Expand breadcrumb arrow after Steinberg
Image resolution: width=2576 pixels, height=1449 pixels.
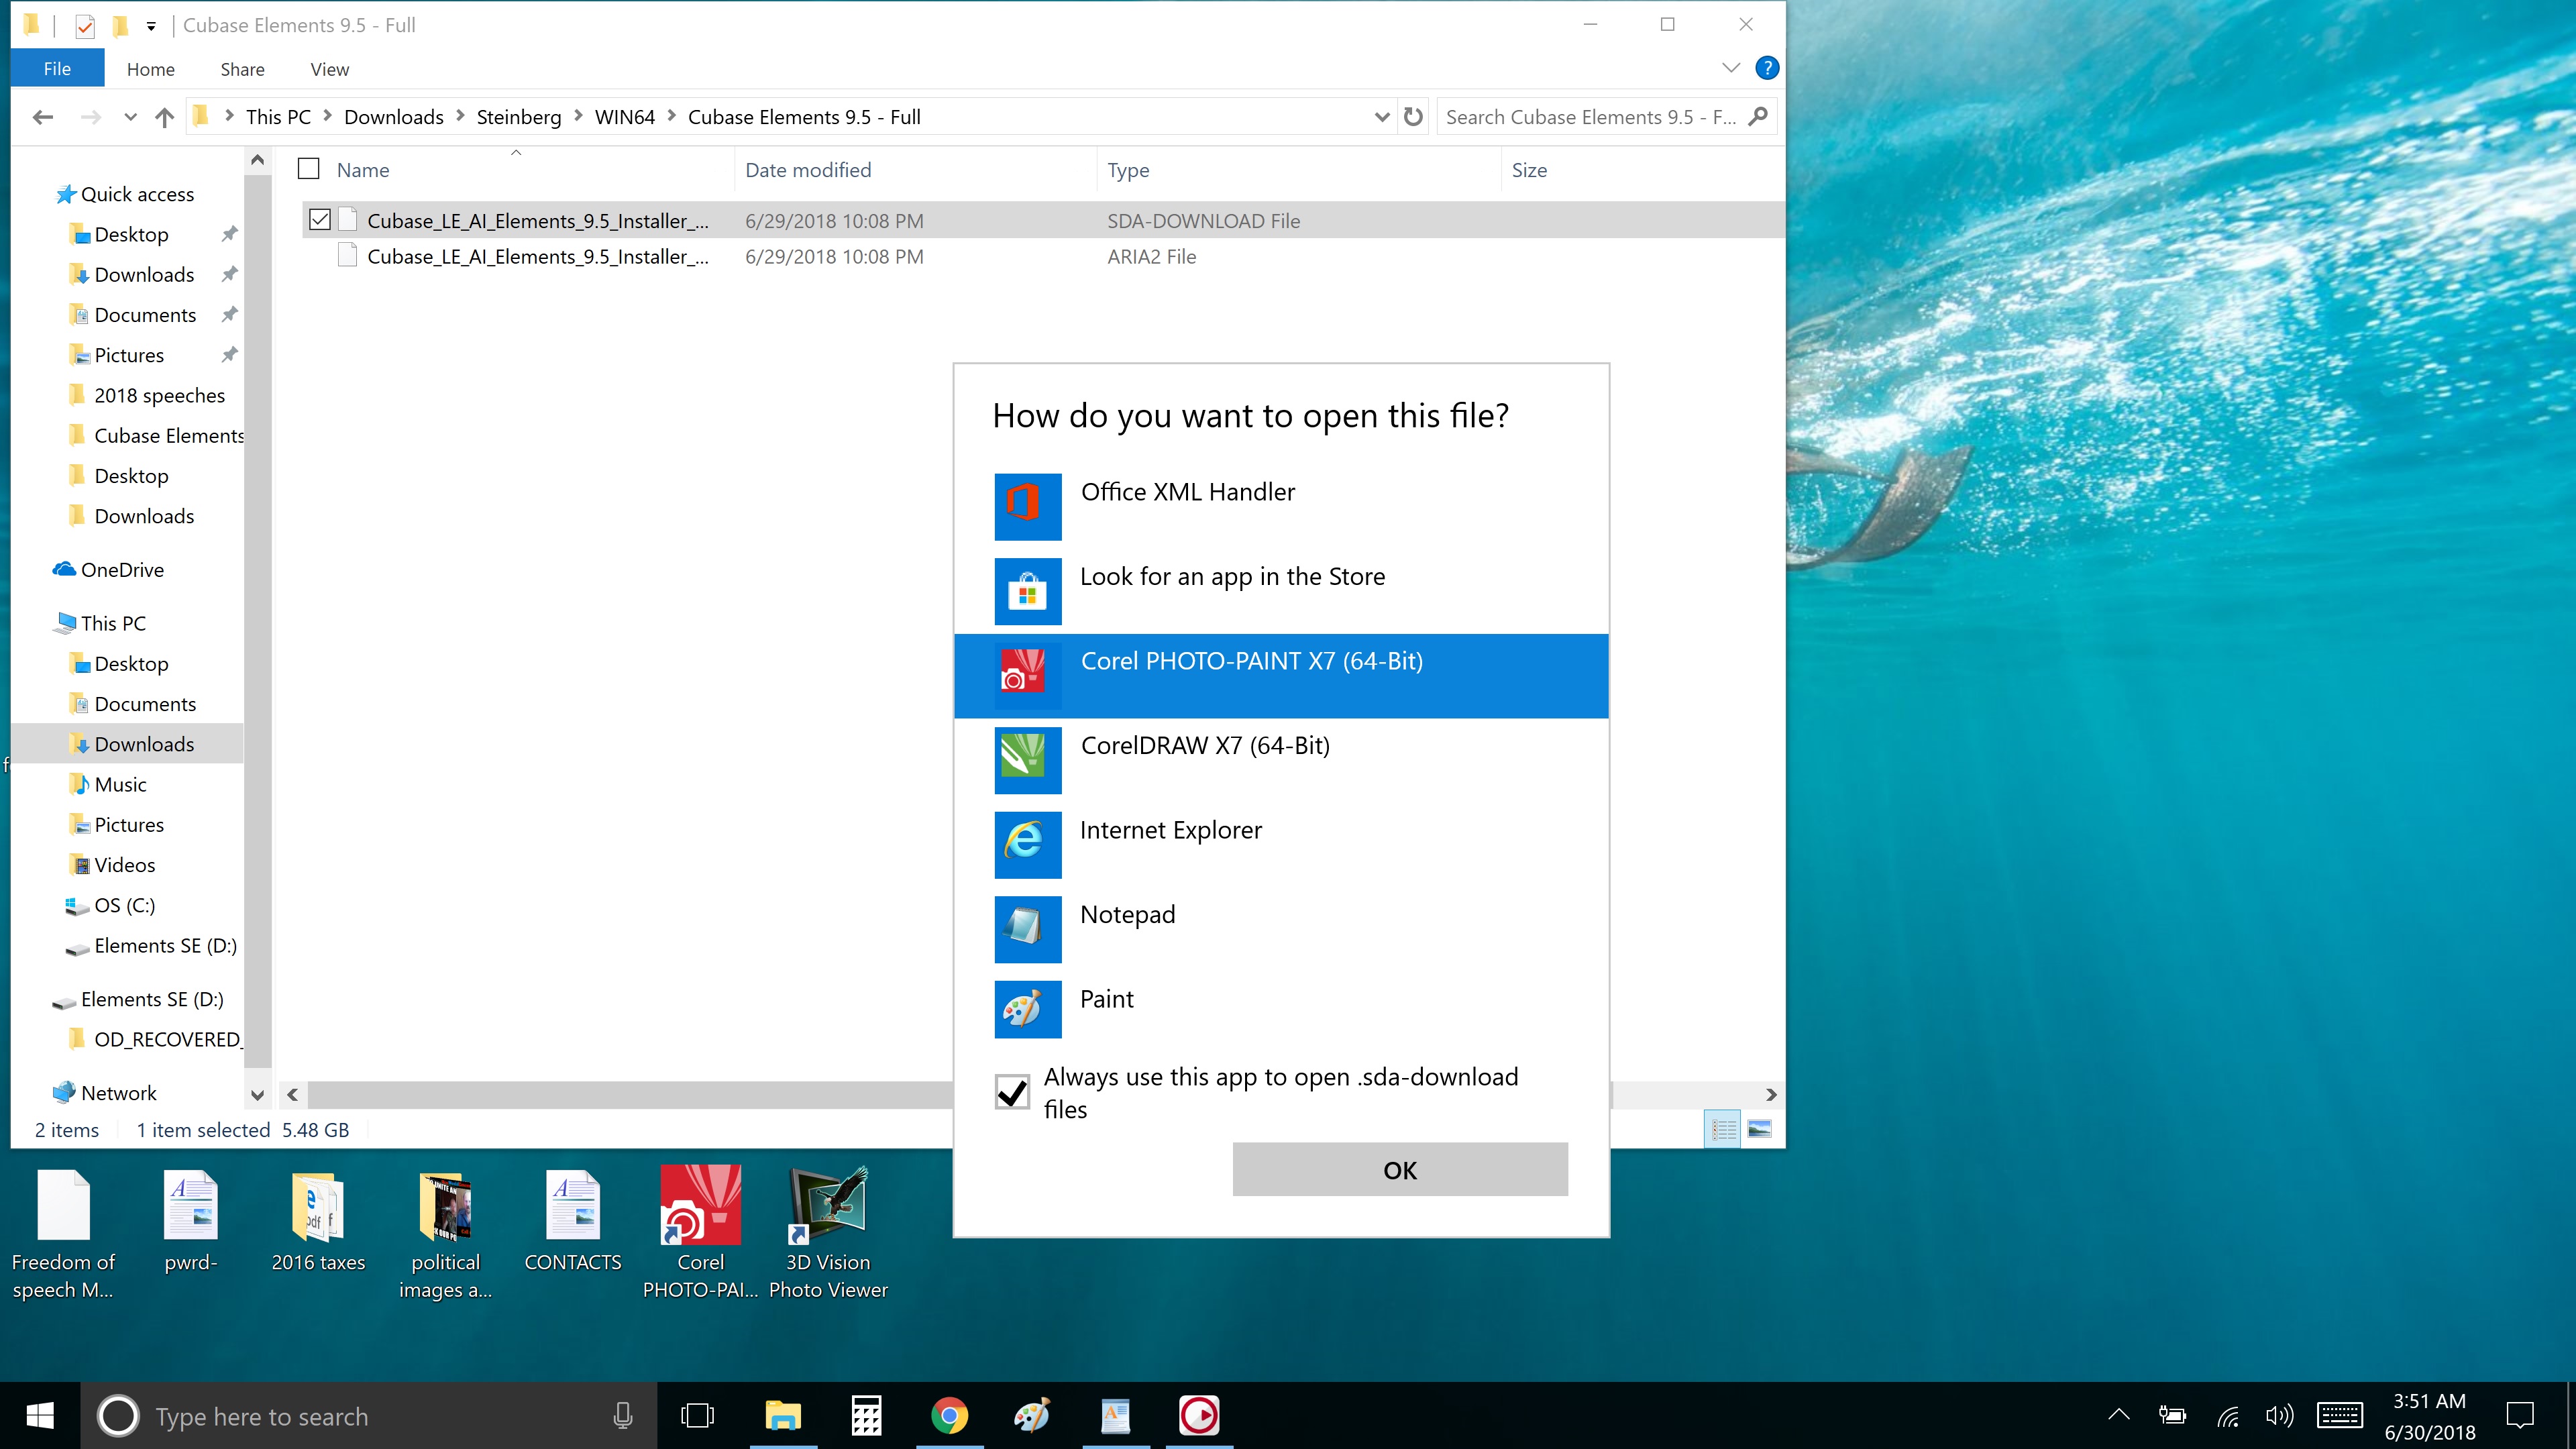click(x=578, y=117)
